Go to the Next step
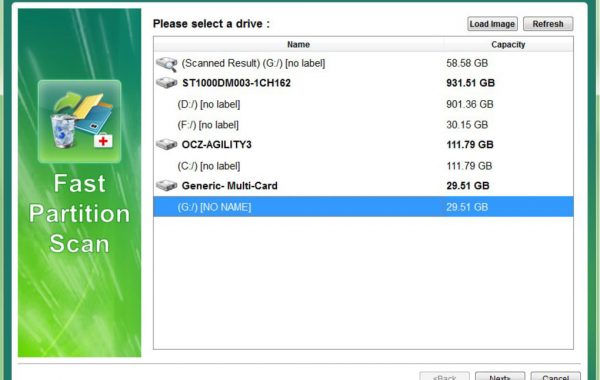Image resolution: width=600 pixels, height=380 pixels. point(500,376)
